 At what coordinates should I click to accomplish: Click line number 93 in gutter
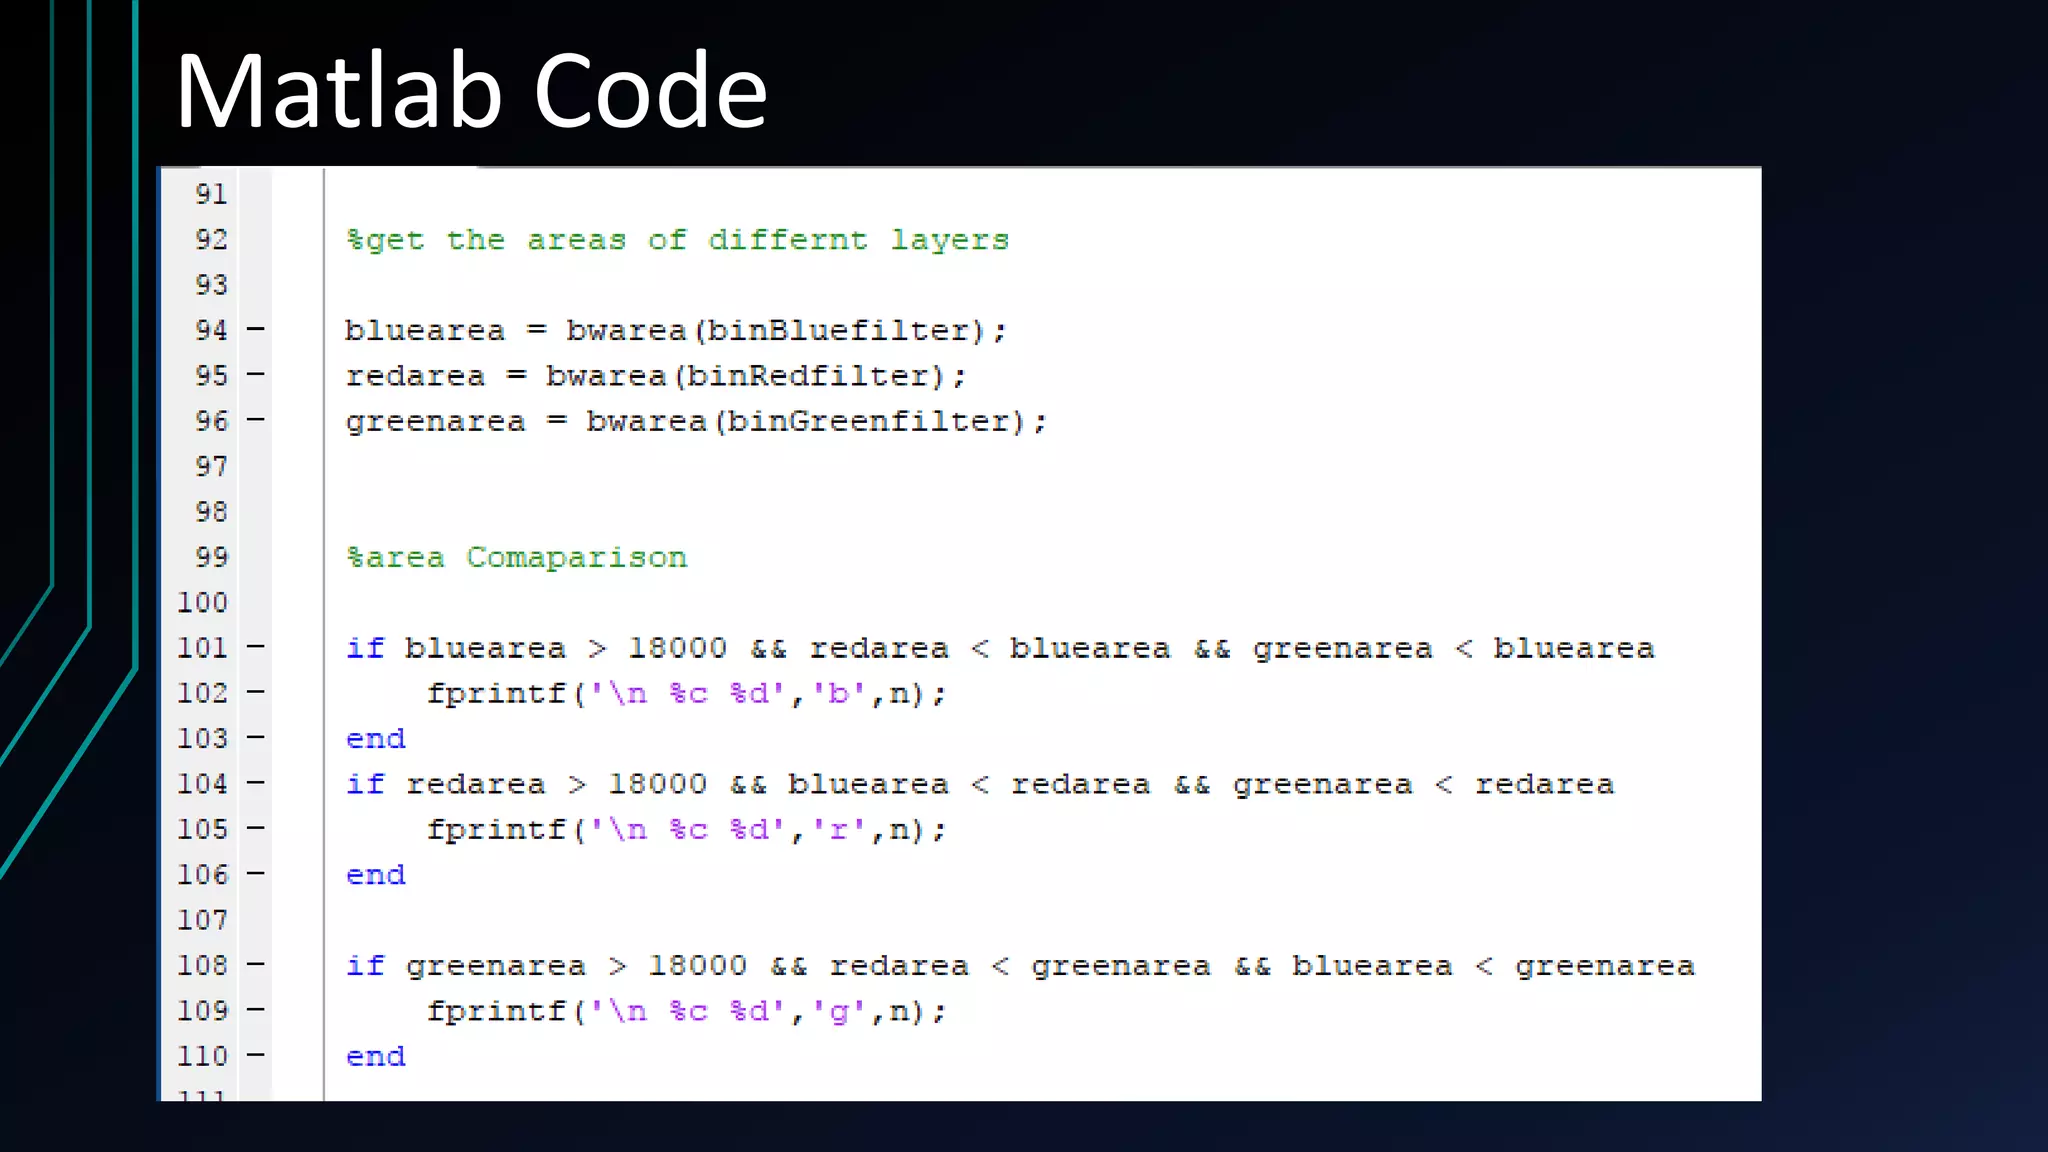pyautogui.click(x=212, y=285)
